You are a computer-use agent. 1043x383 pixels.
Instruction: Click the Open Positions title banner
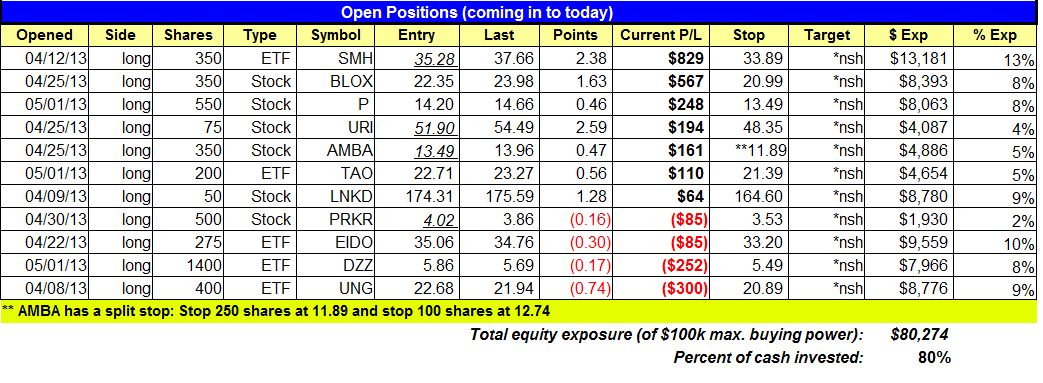pyautogui.click(x=476, y=12)
